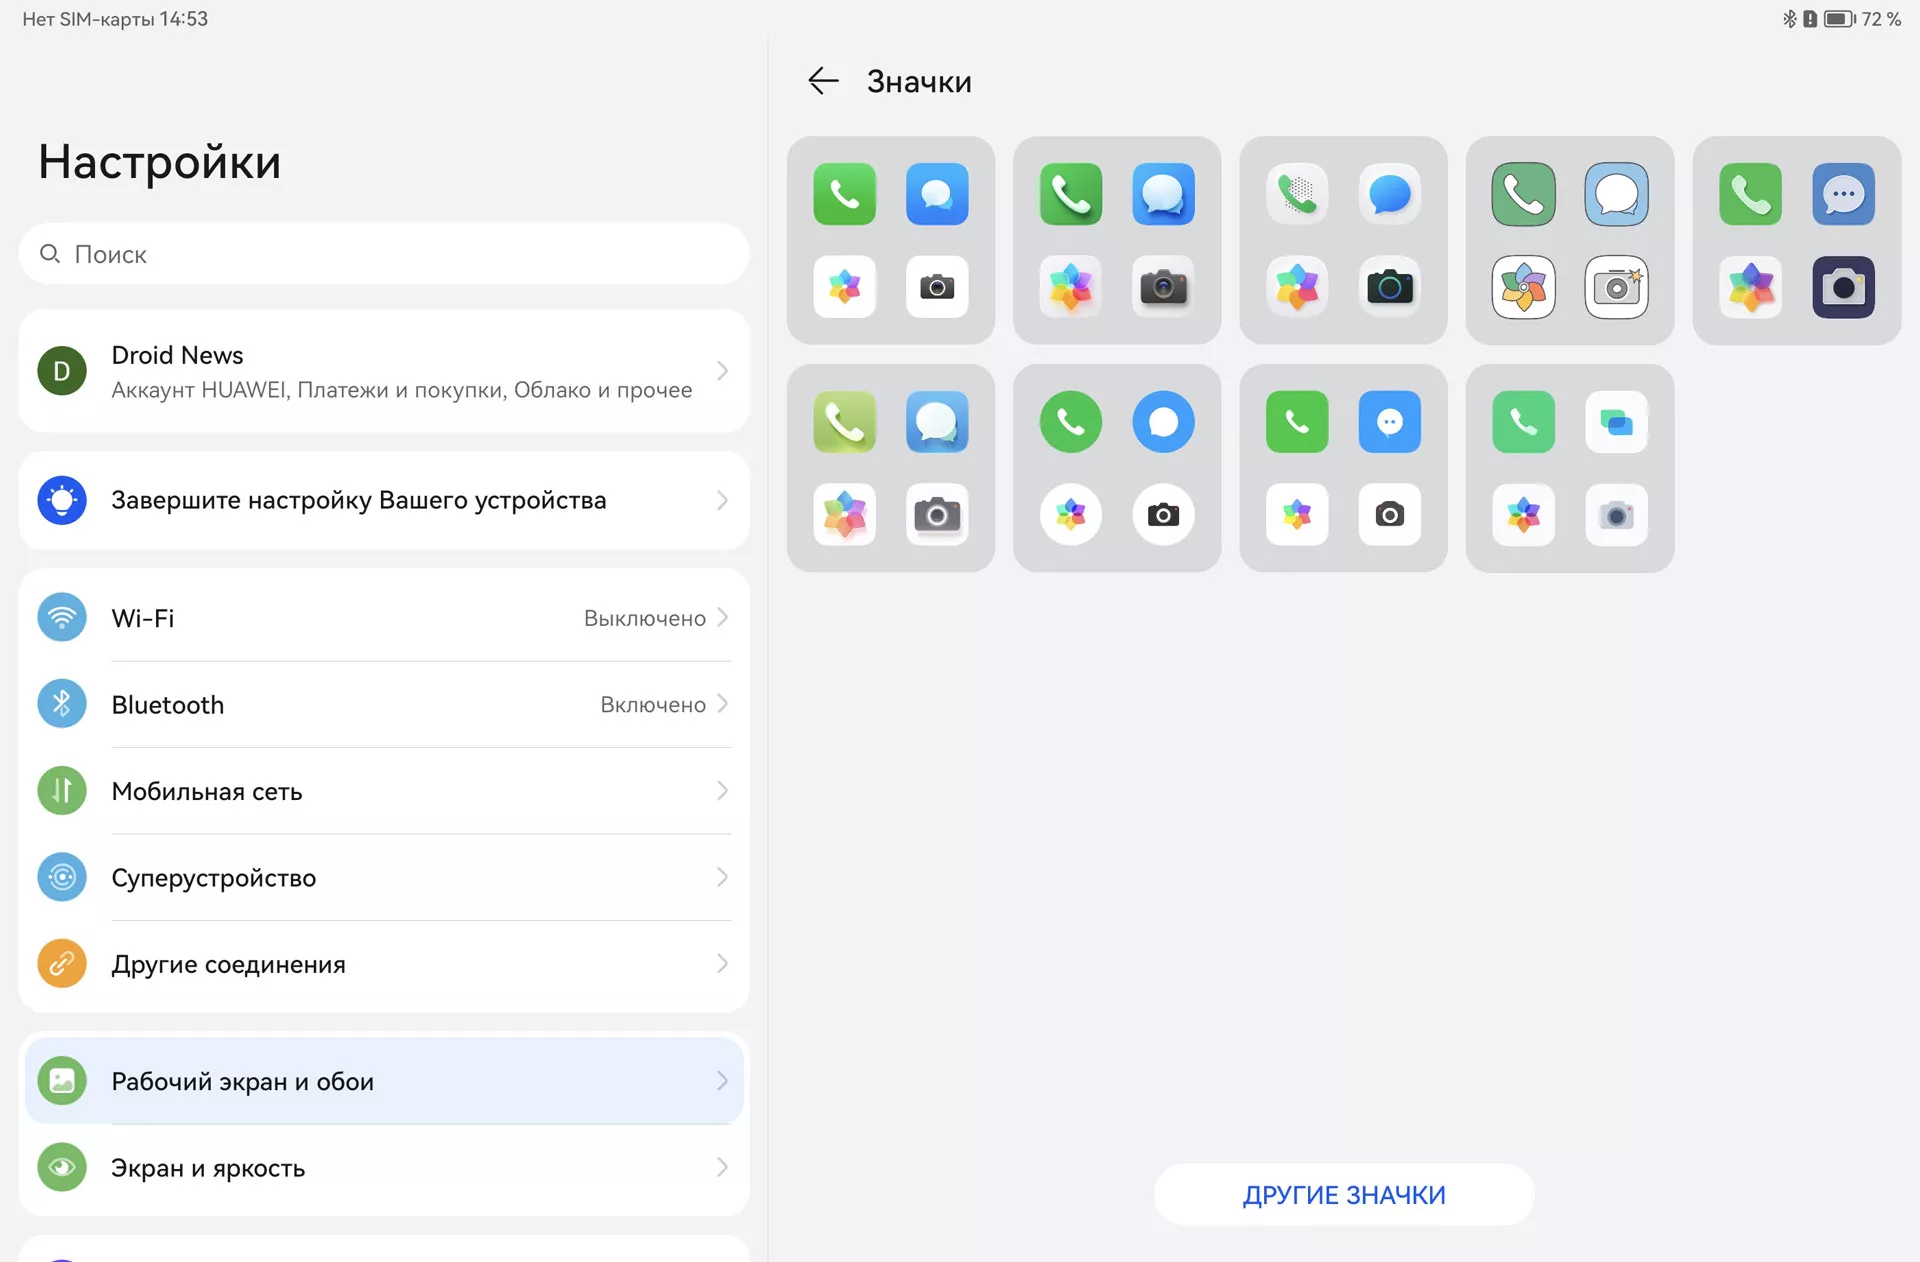Expand the Рабочий экран и обои chevron

click(x=722, y=1081)
